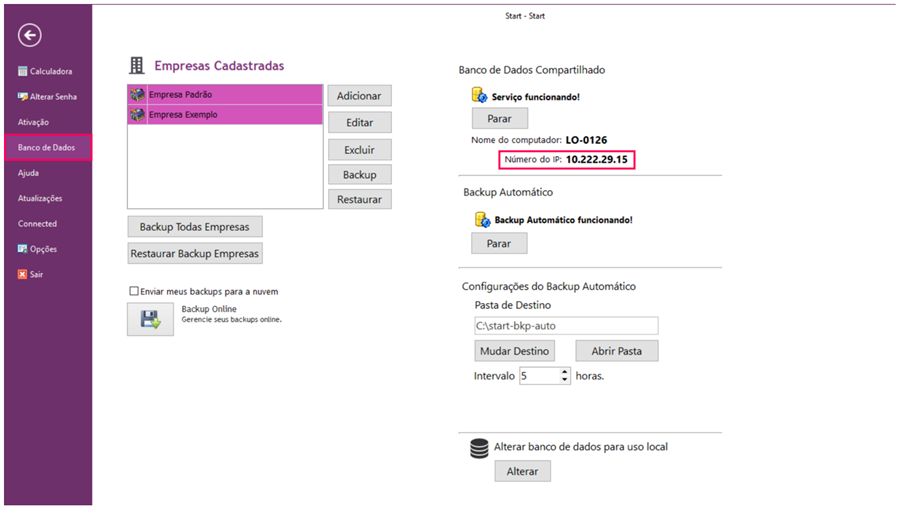Click the back arrow circle icon

click(30, 36)
